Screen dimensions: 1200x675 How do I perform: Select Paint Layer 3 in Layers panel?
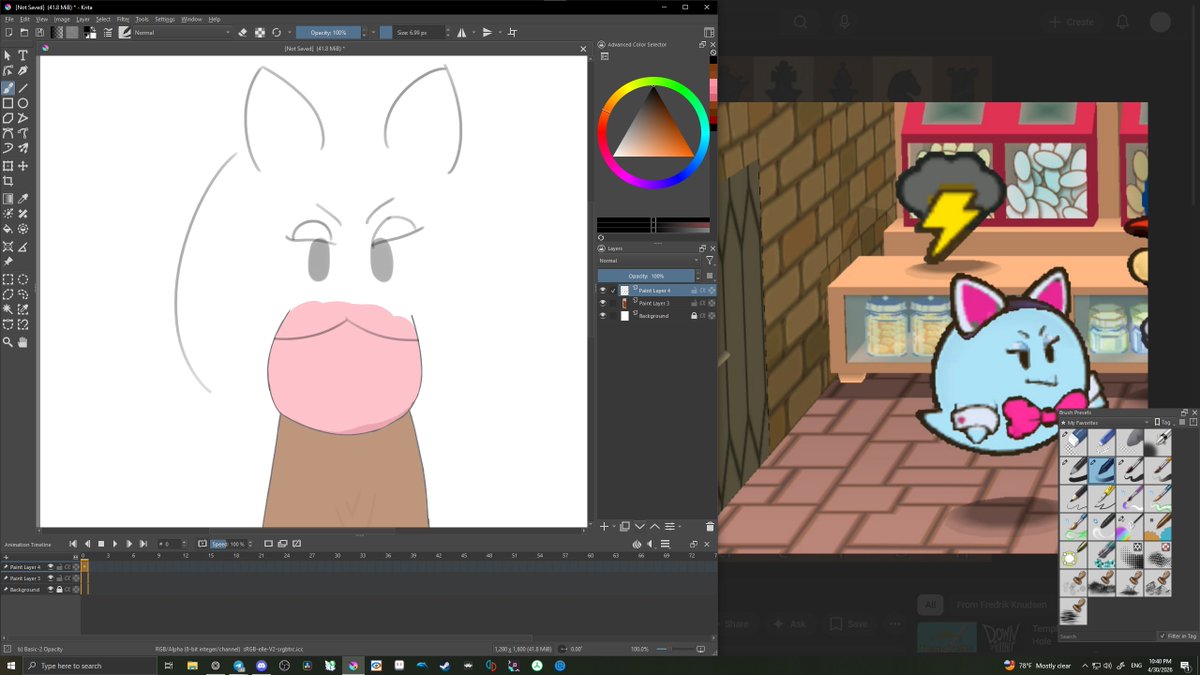tap(656, 303)
